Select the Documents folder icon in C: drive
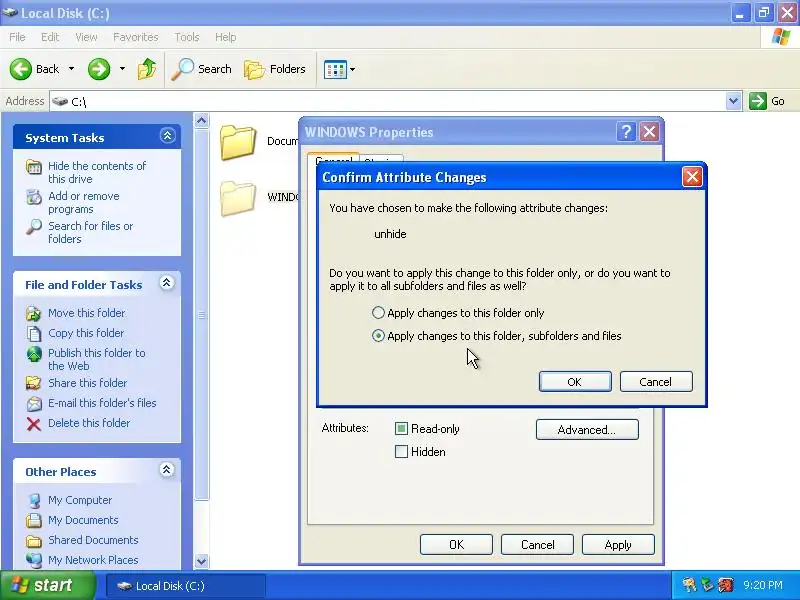The width and height of the screenshot is (800, 600). [238, 142]
